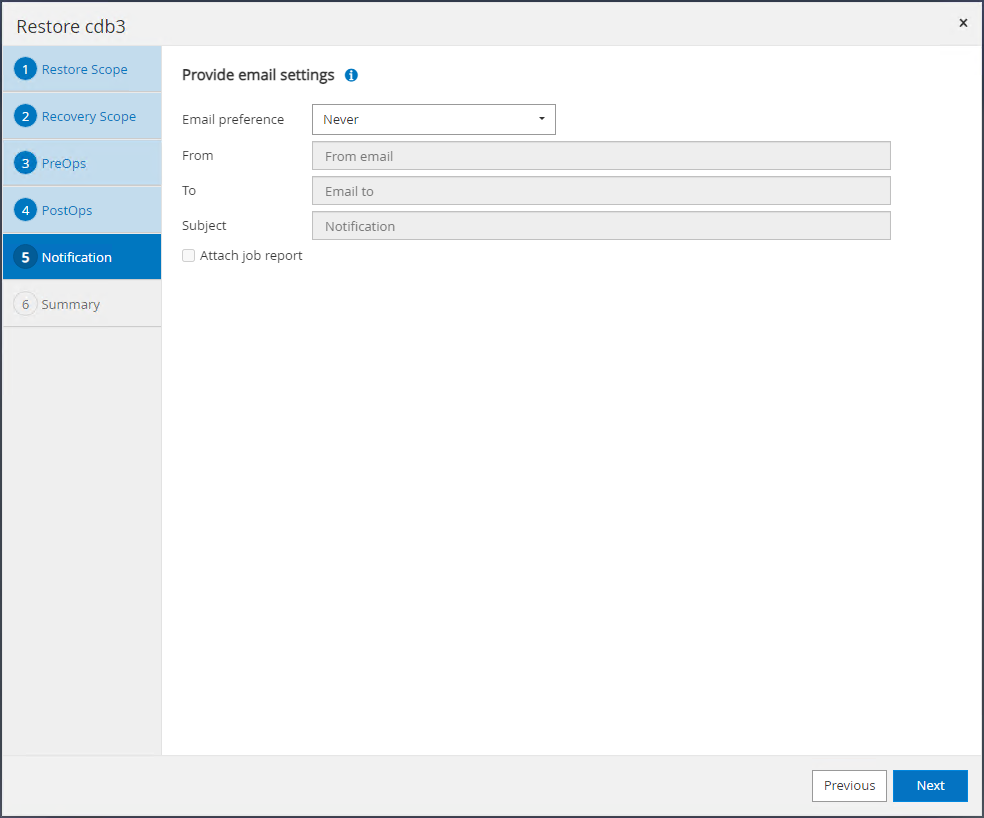Click the info icon beside Provide email settings
Screen dimensions: 984x818
pyautogui.click(x=351, y=75)
